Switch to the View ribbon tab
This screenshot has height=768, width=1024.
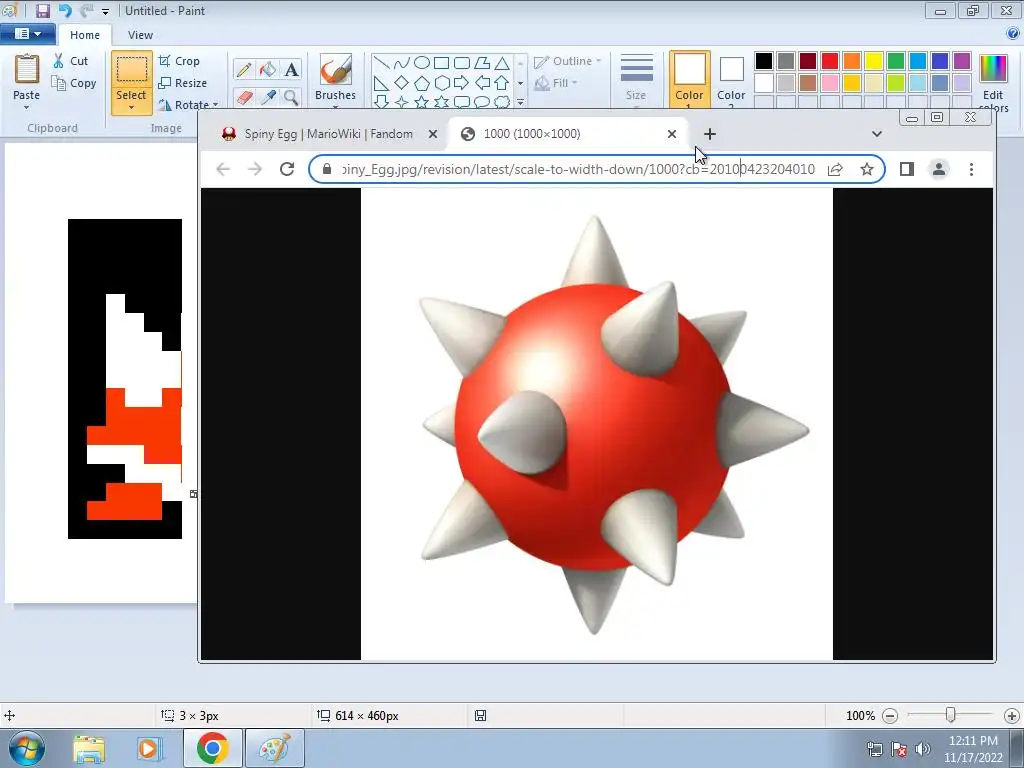click(x=140, y=35)
